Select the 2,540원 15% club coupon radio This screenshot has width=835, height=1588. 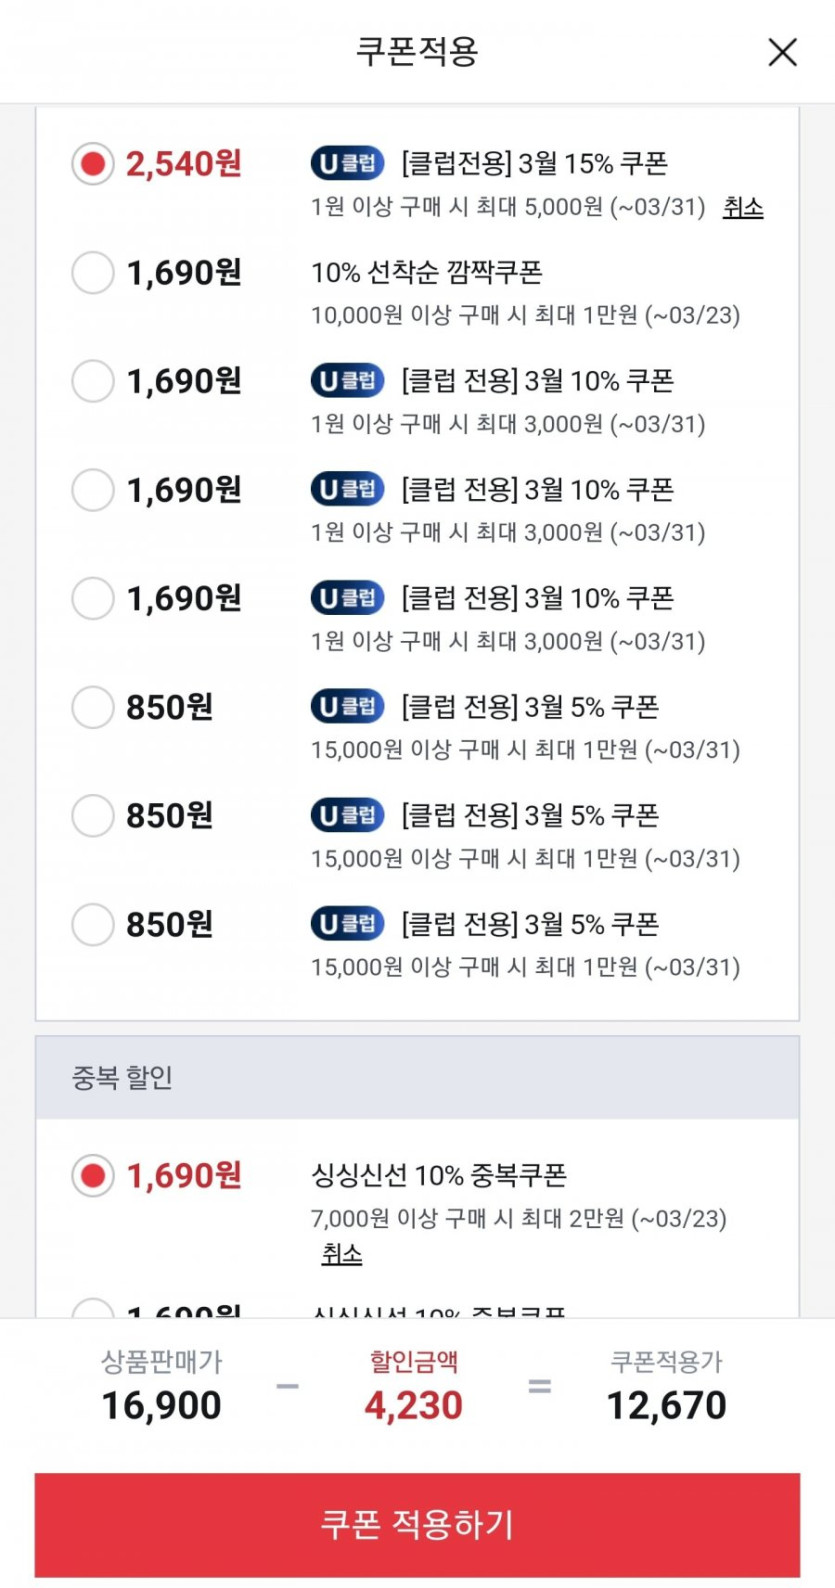point(93,164)
